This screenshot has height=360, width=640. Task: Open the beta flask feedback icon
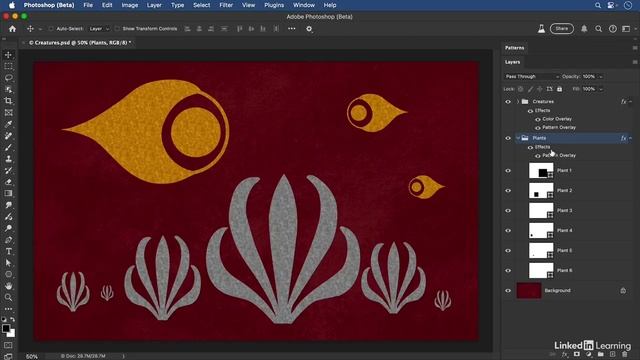point(541,29)
